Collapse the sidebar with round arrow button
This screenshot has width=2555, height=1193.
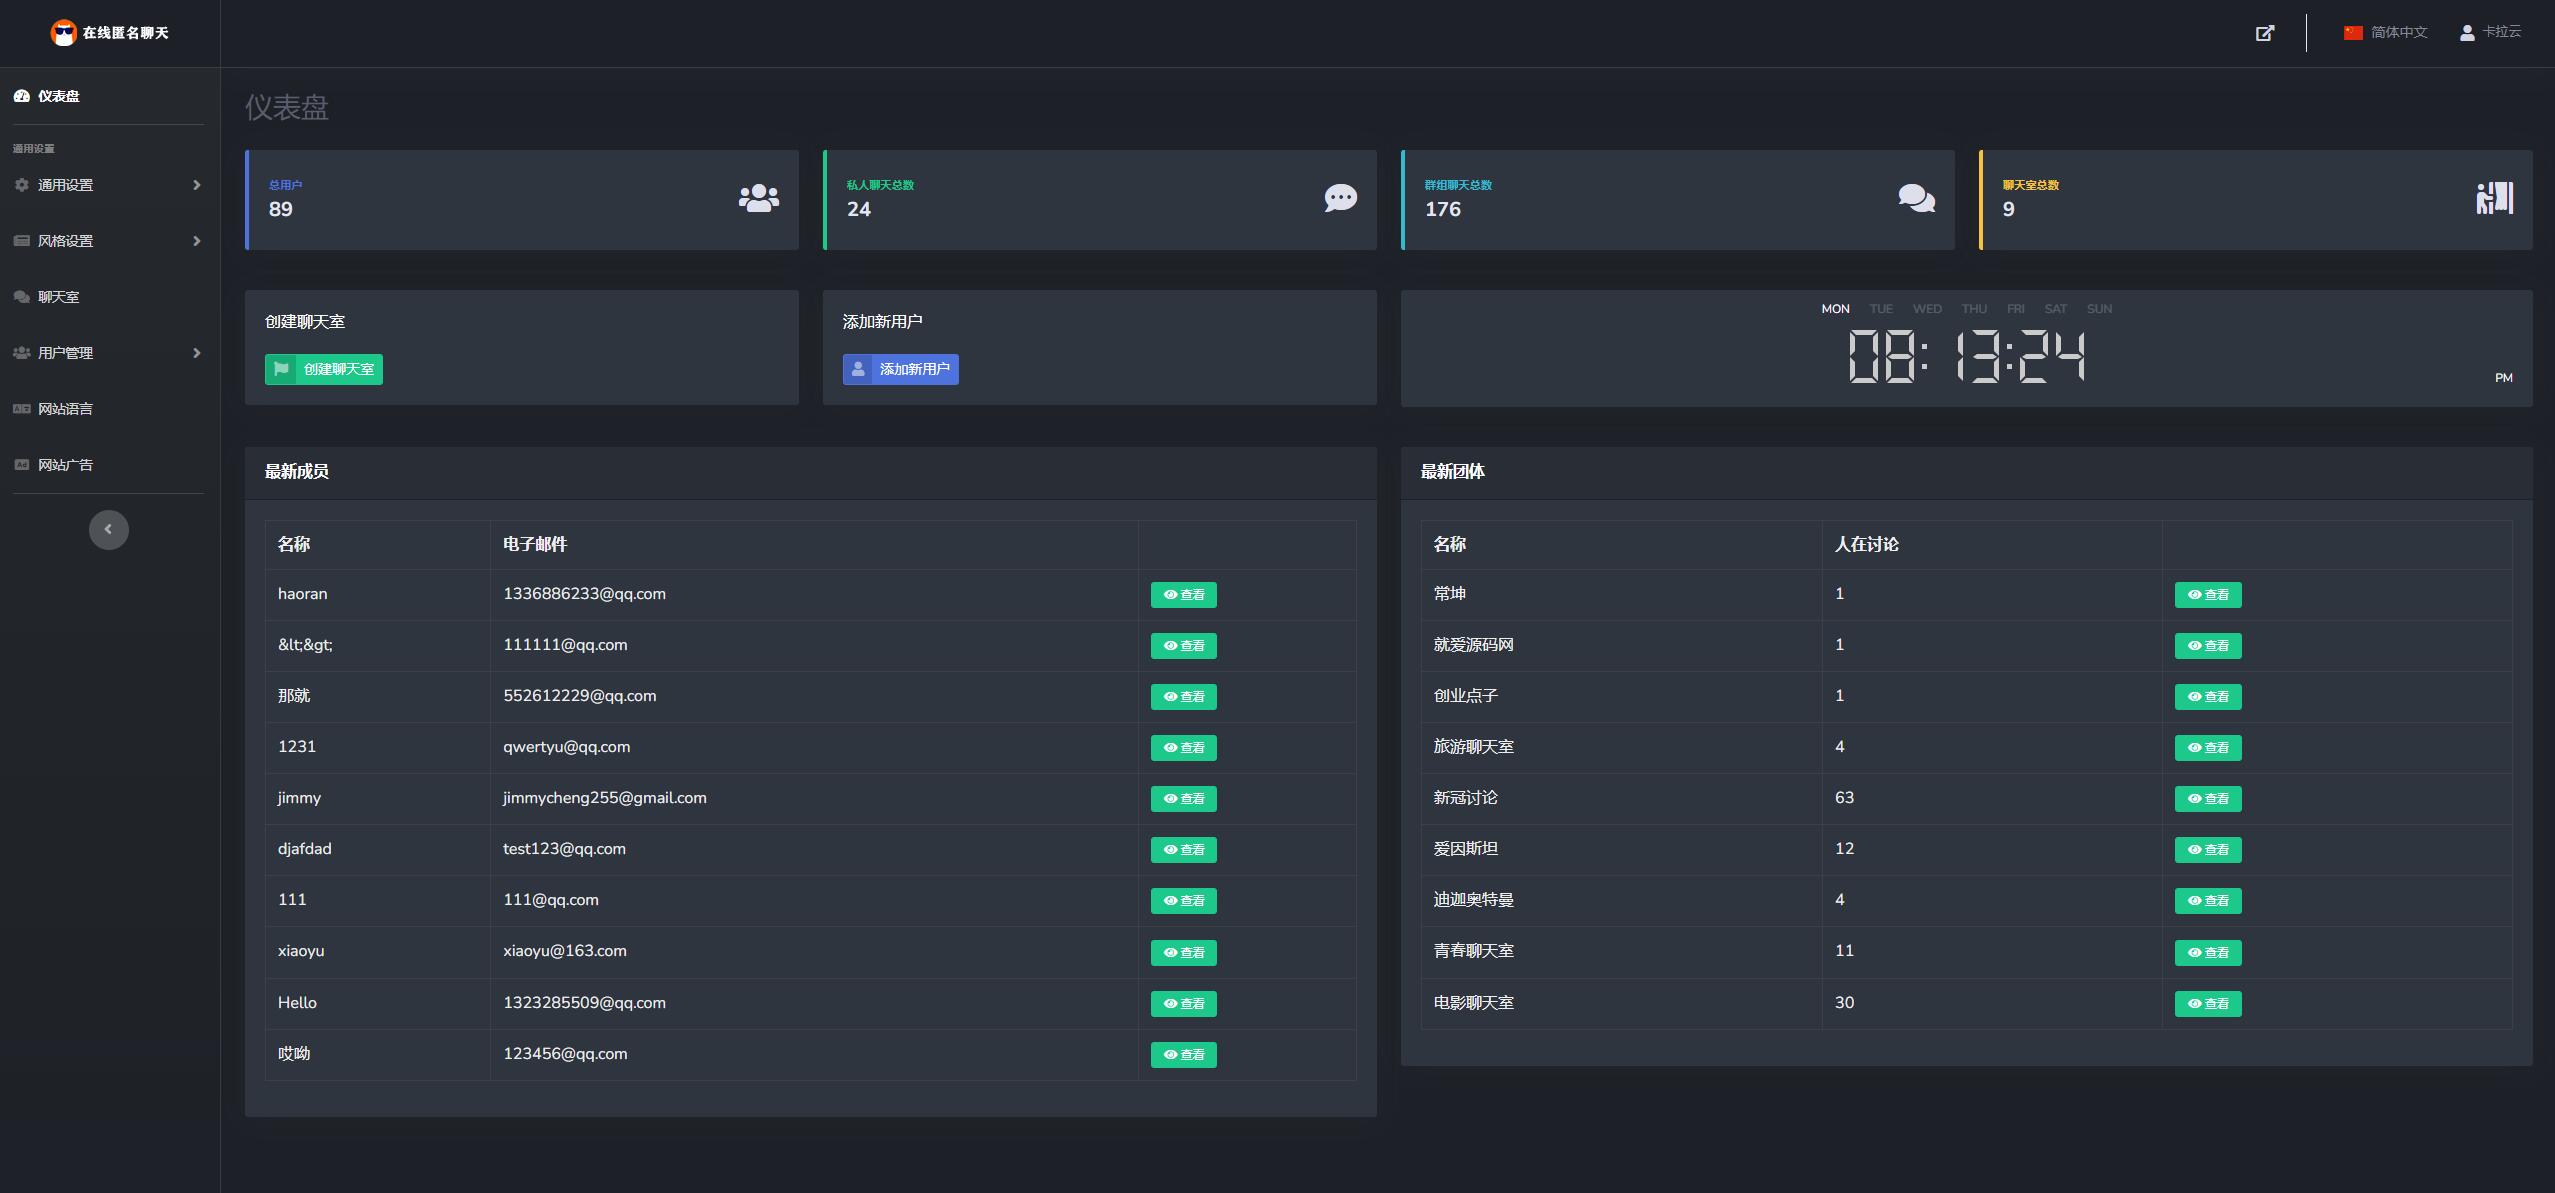[x=108, y=529]
